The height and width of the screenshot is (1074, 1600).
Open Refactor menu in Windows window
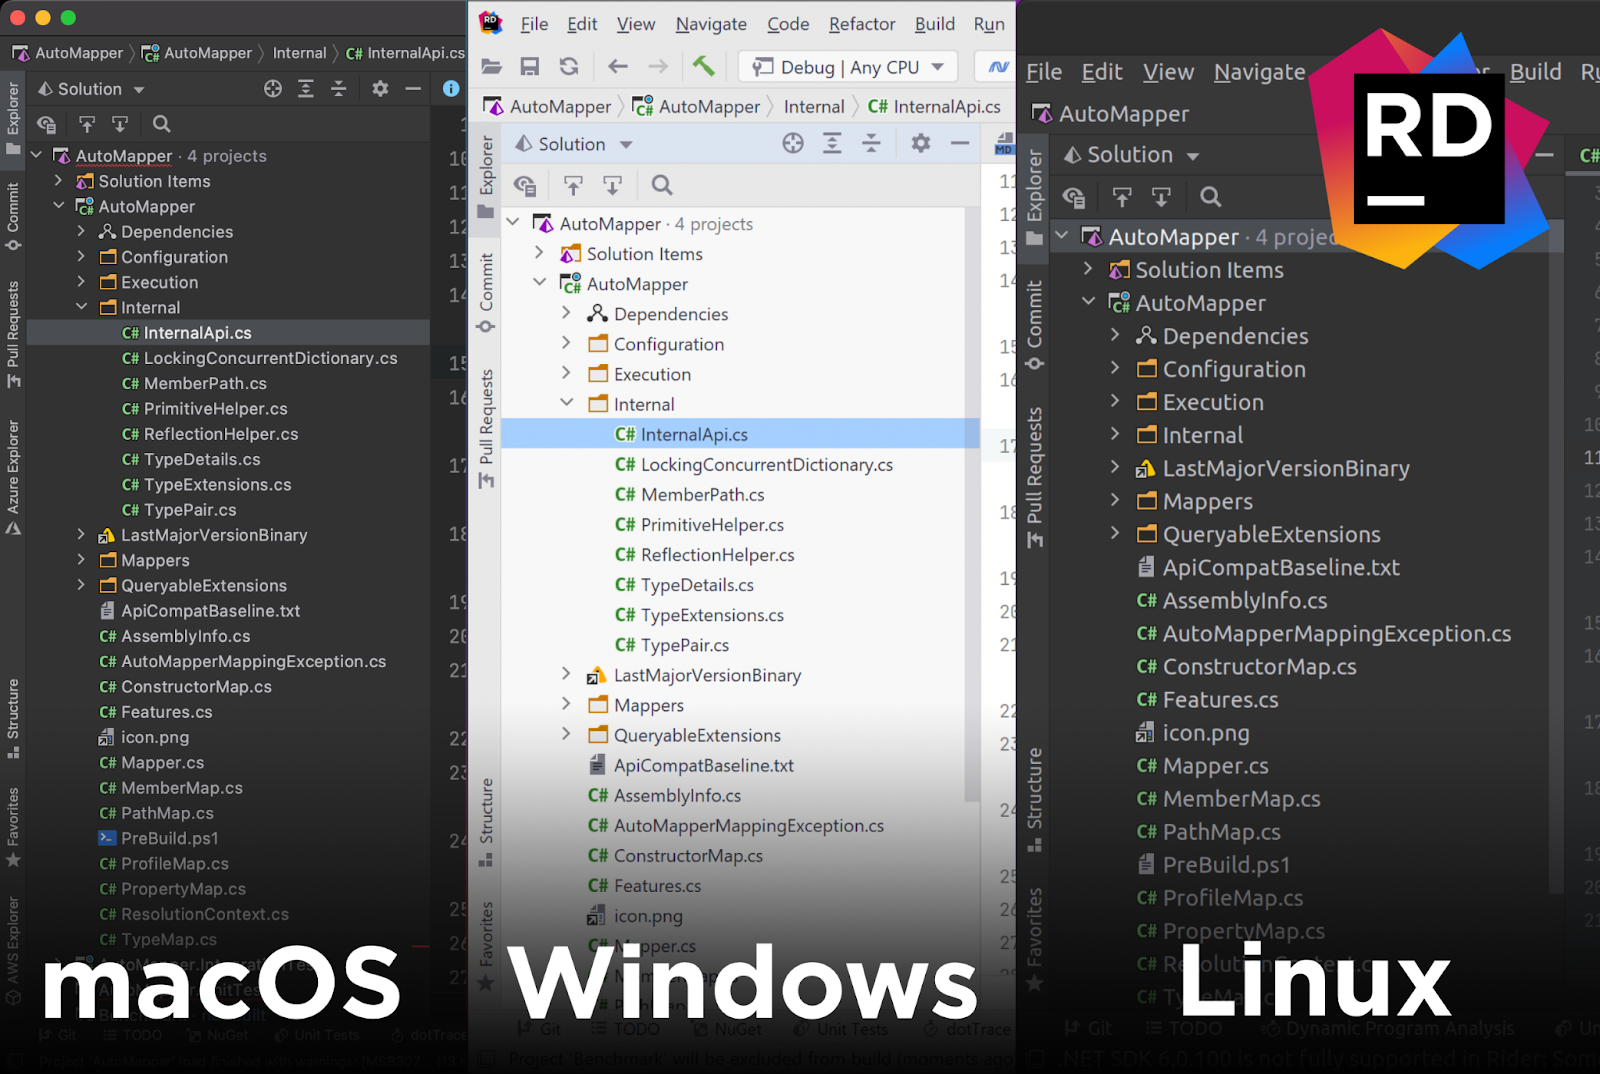pyautogui.click(x=862, y=24)
